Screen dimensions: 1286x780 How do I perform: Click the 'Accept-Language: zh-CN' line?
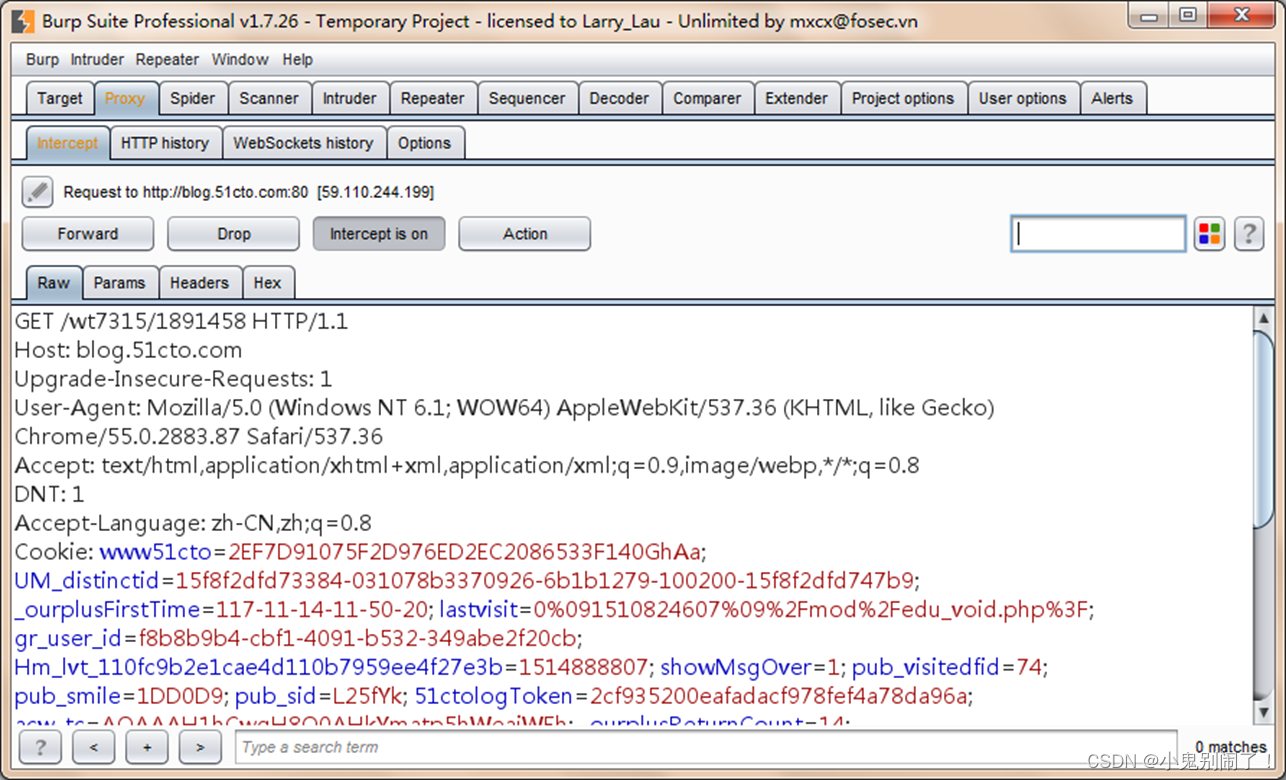(193, 524)
